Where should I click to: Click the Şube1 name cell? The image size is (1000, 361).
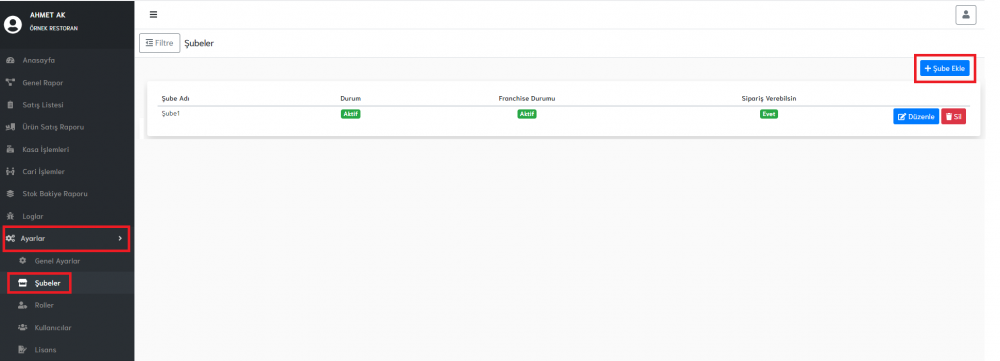[x=171, y=114]
